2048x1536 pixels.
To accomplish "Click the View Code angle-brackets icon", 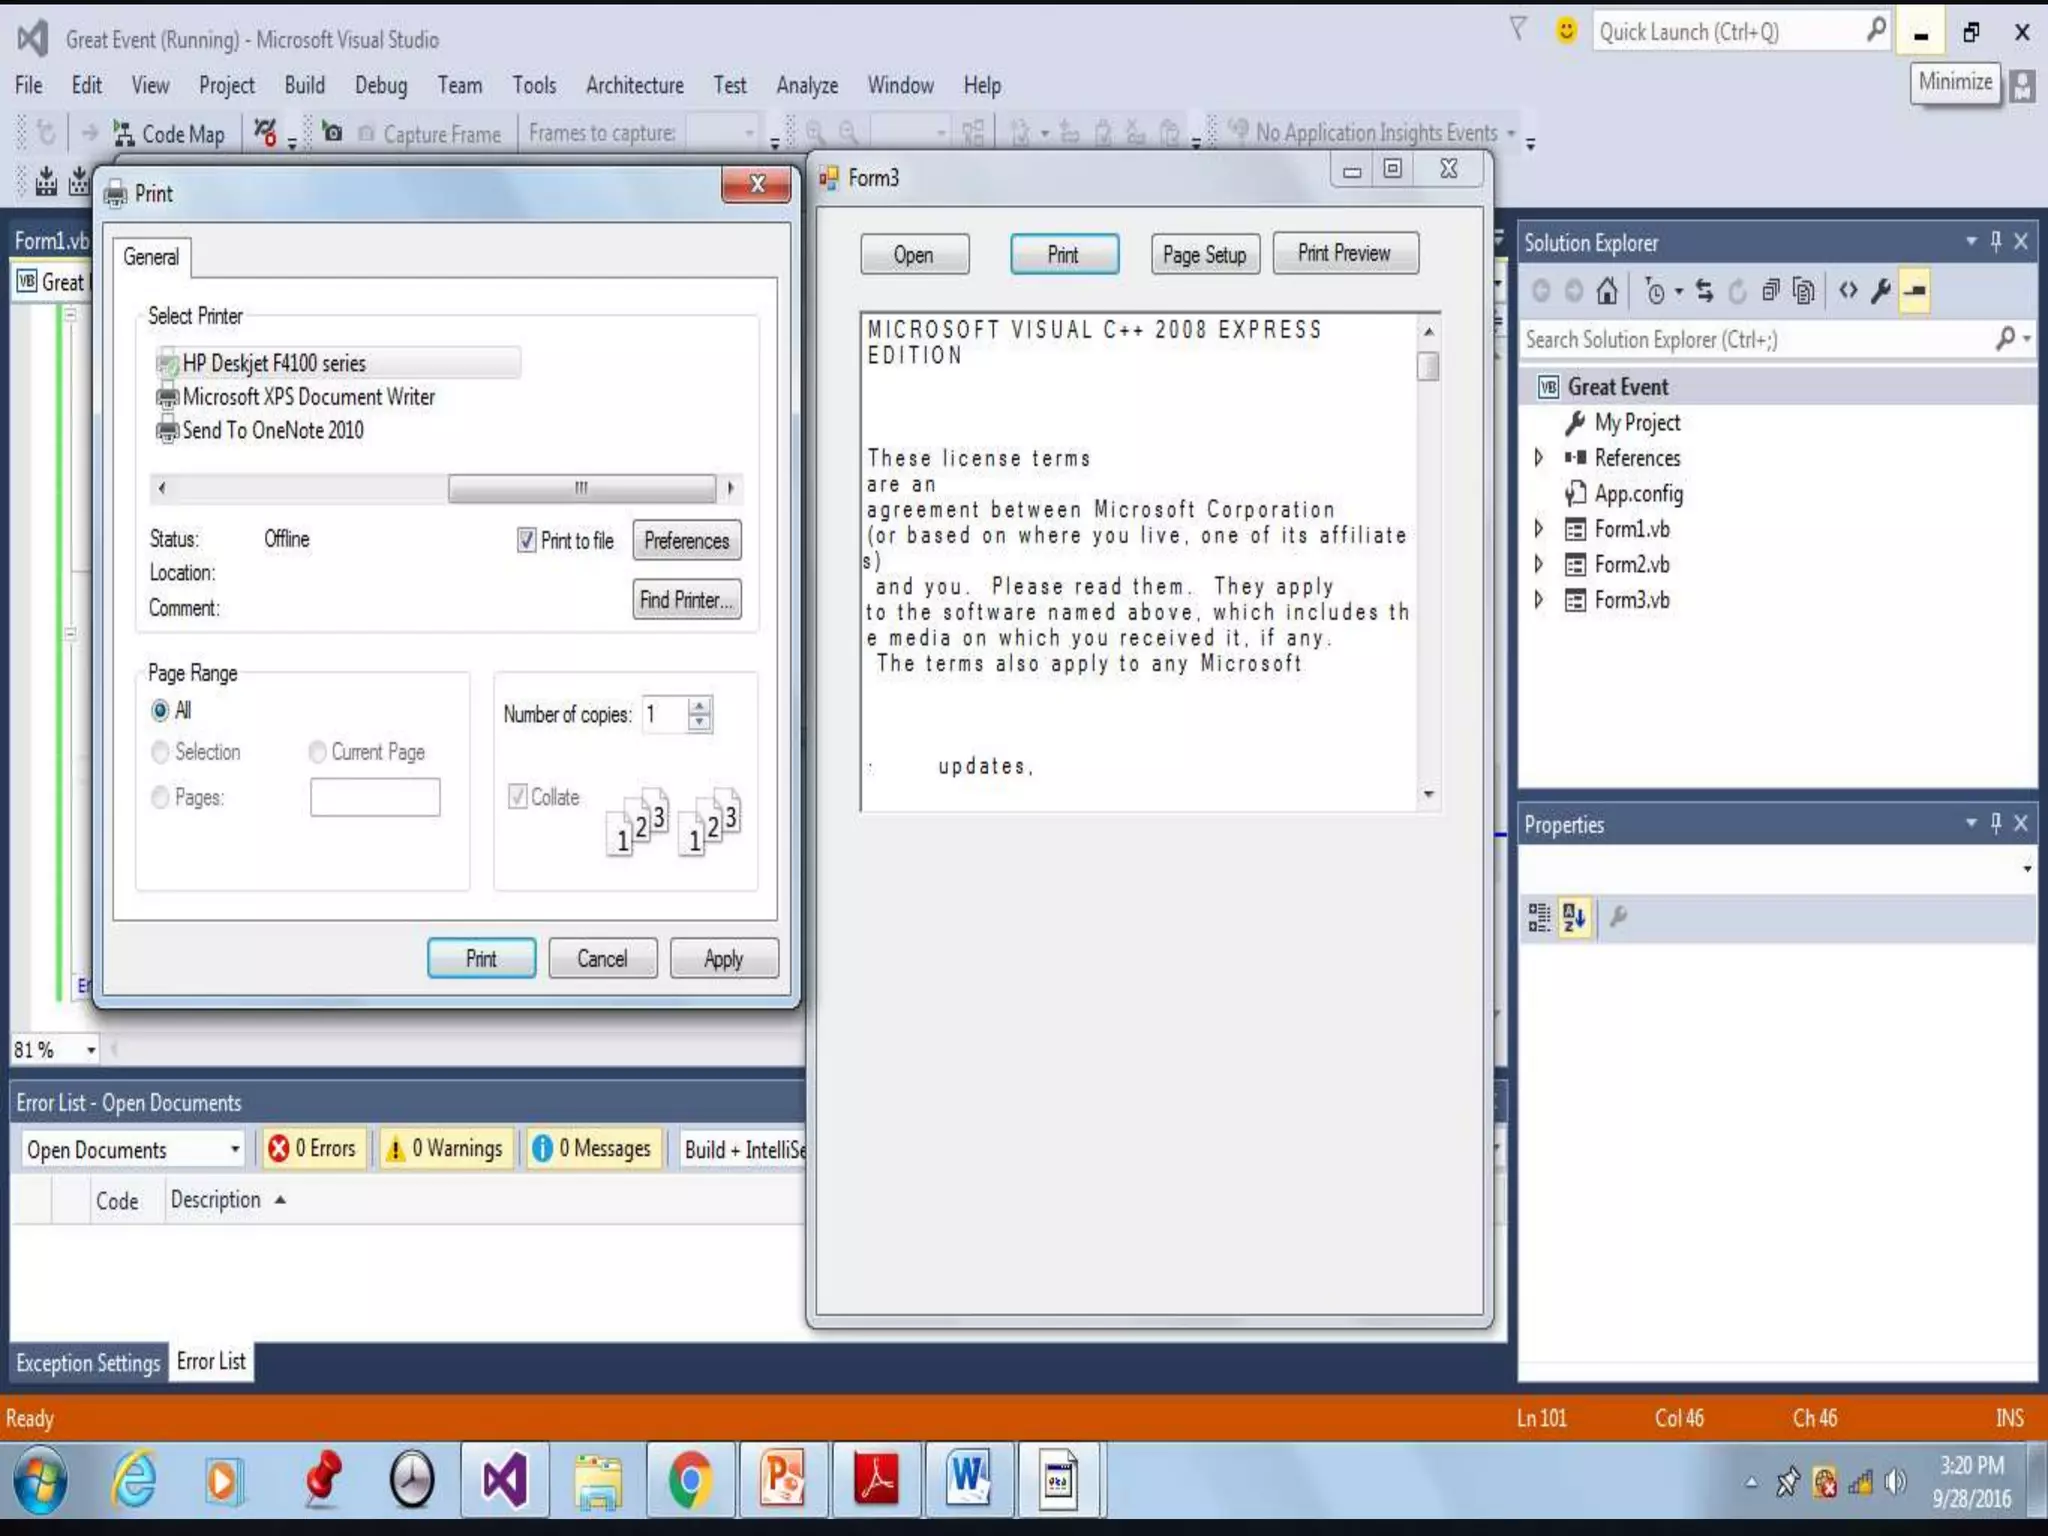I will click(x=1848, y=291).
